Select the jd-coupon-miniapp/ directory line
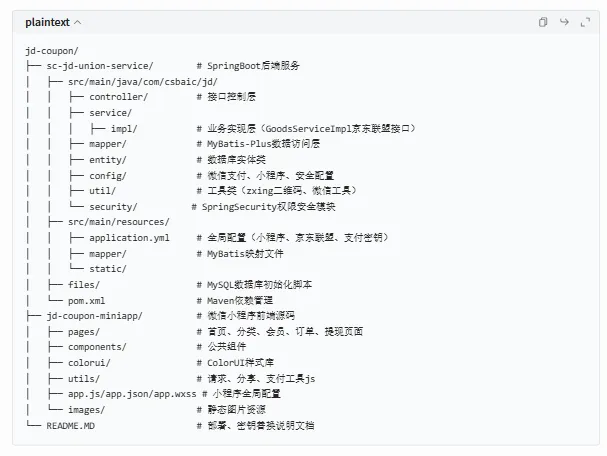 click(94, 316)
